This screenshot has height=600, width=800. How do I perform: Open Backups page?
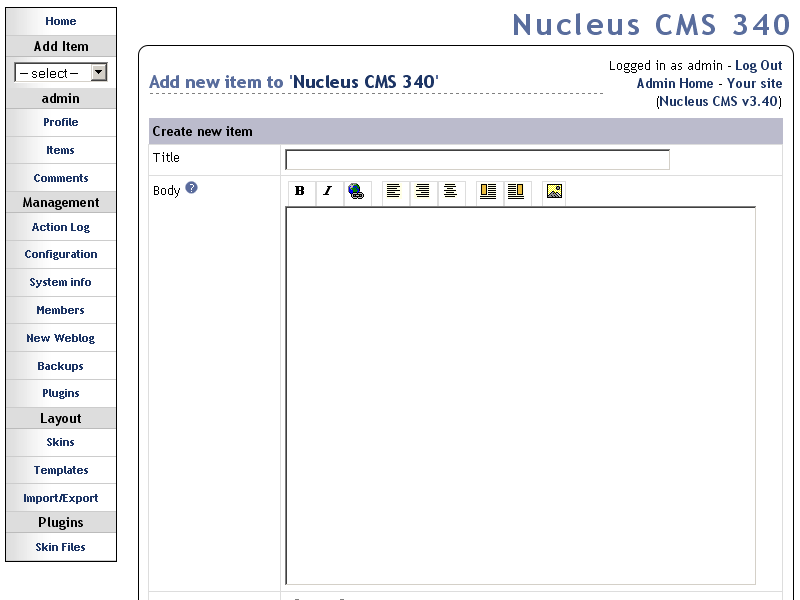point(61,366)
